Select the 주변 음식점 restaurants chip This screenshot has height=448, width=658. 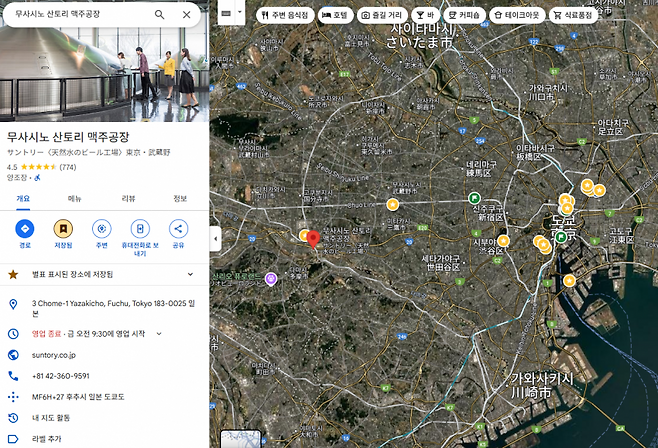coord(284,16)
